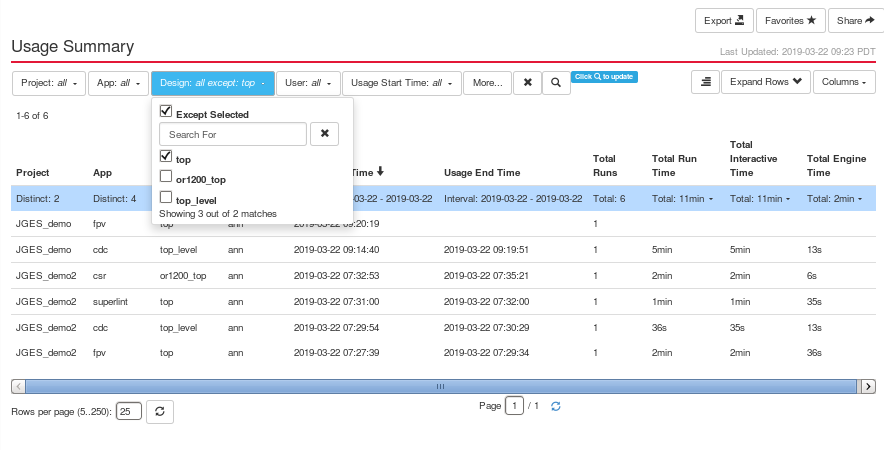
Task: Click the align rows icon button
Action: [705, 82]
